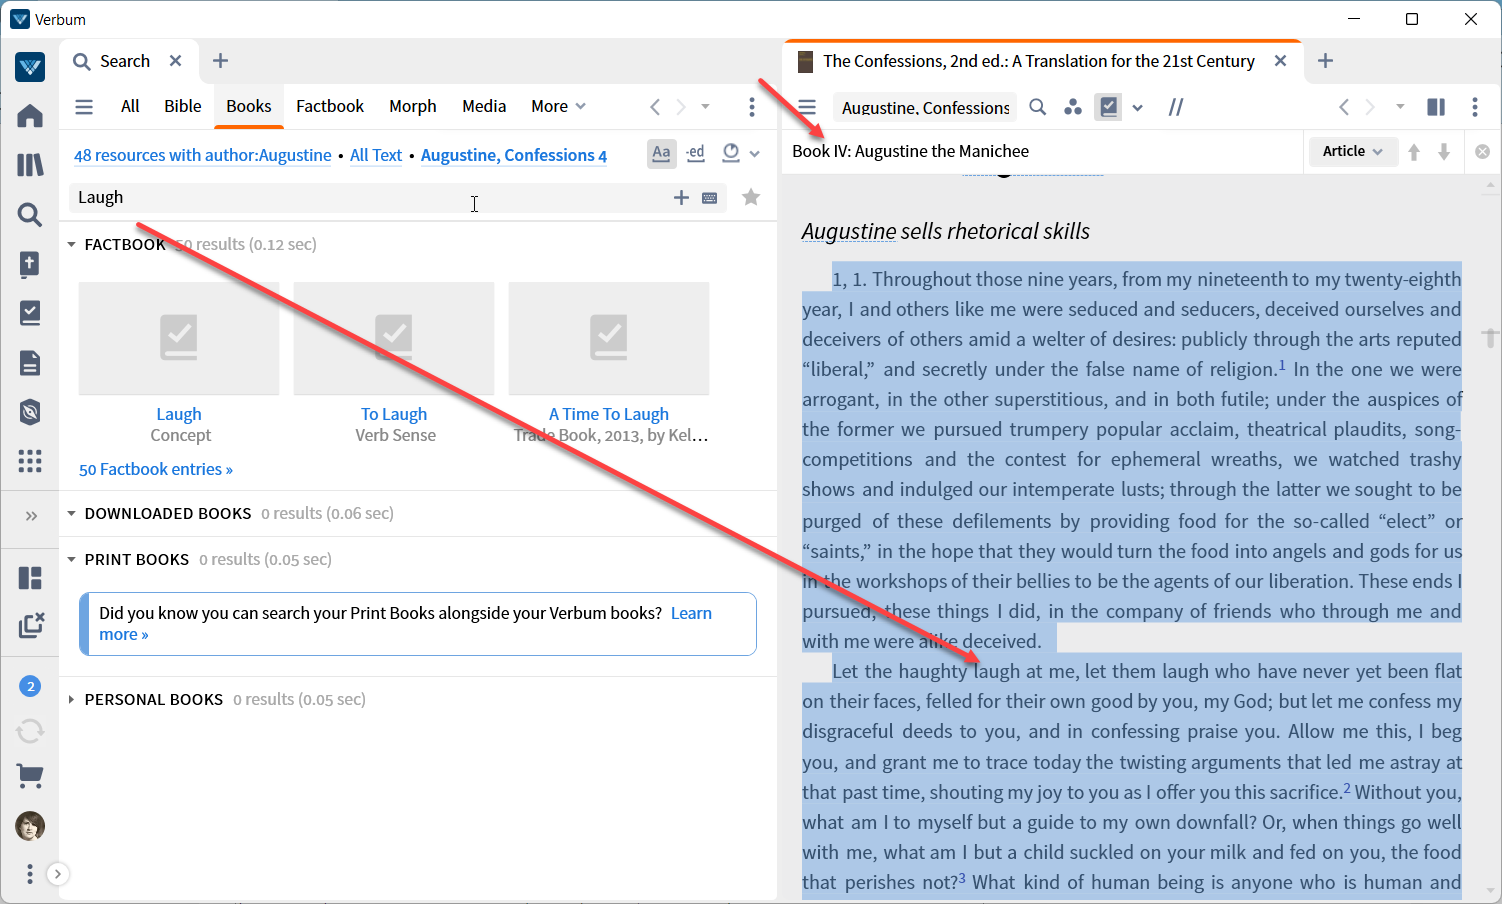Go to next article with down arrow
The image size is (1502, 904).
coord(1444,152)
